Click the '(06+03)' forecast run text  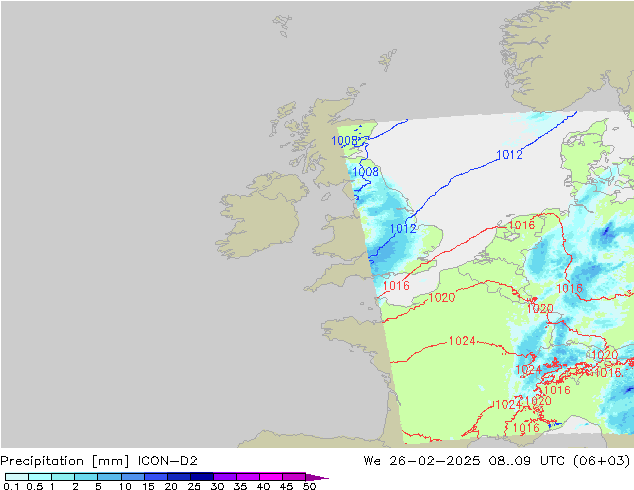[x=602, y=461]
